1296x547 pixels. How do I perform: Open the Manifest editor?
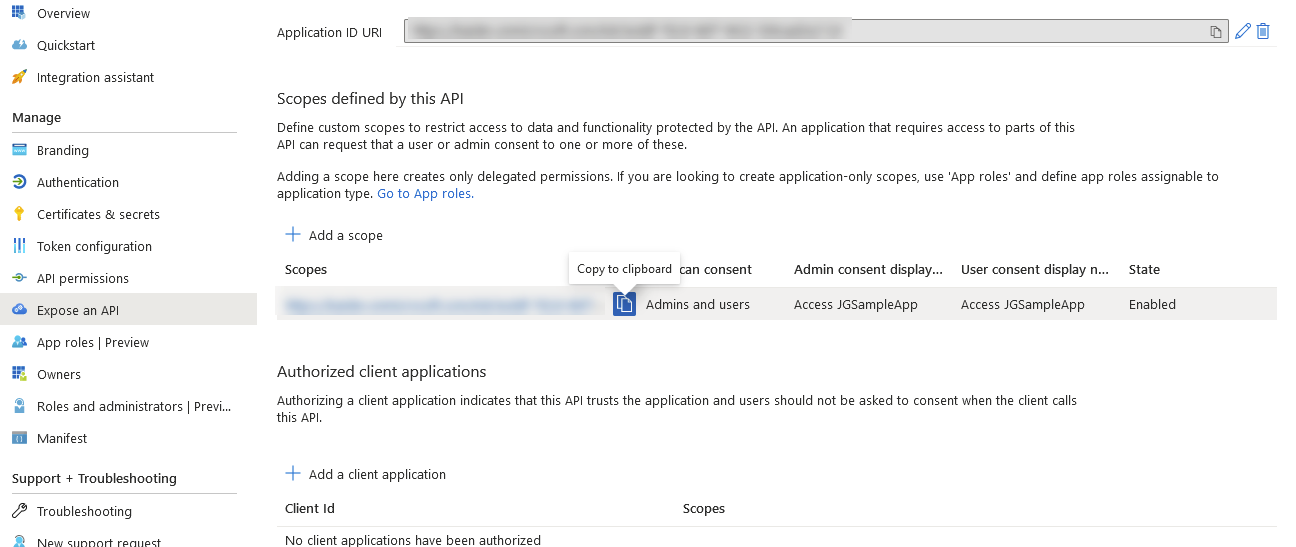(x=61, y=439)
